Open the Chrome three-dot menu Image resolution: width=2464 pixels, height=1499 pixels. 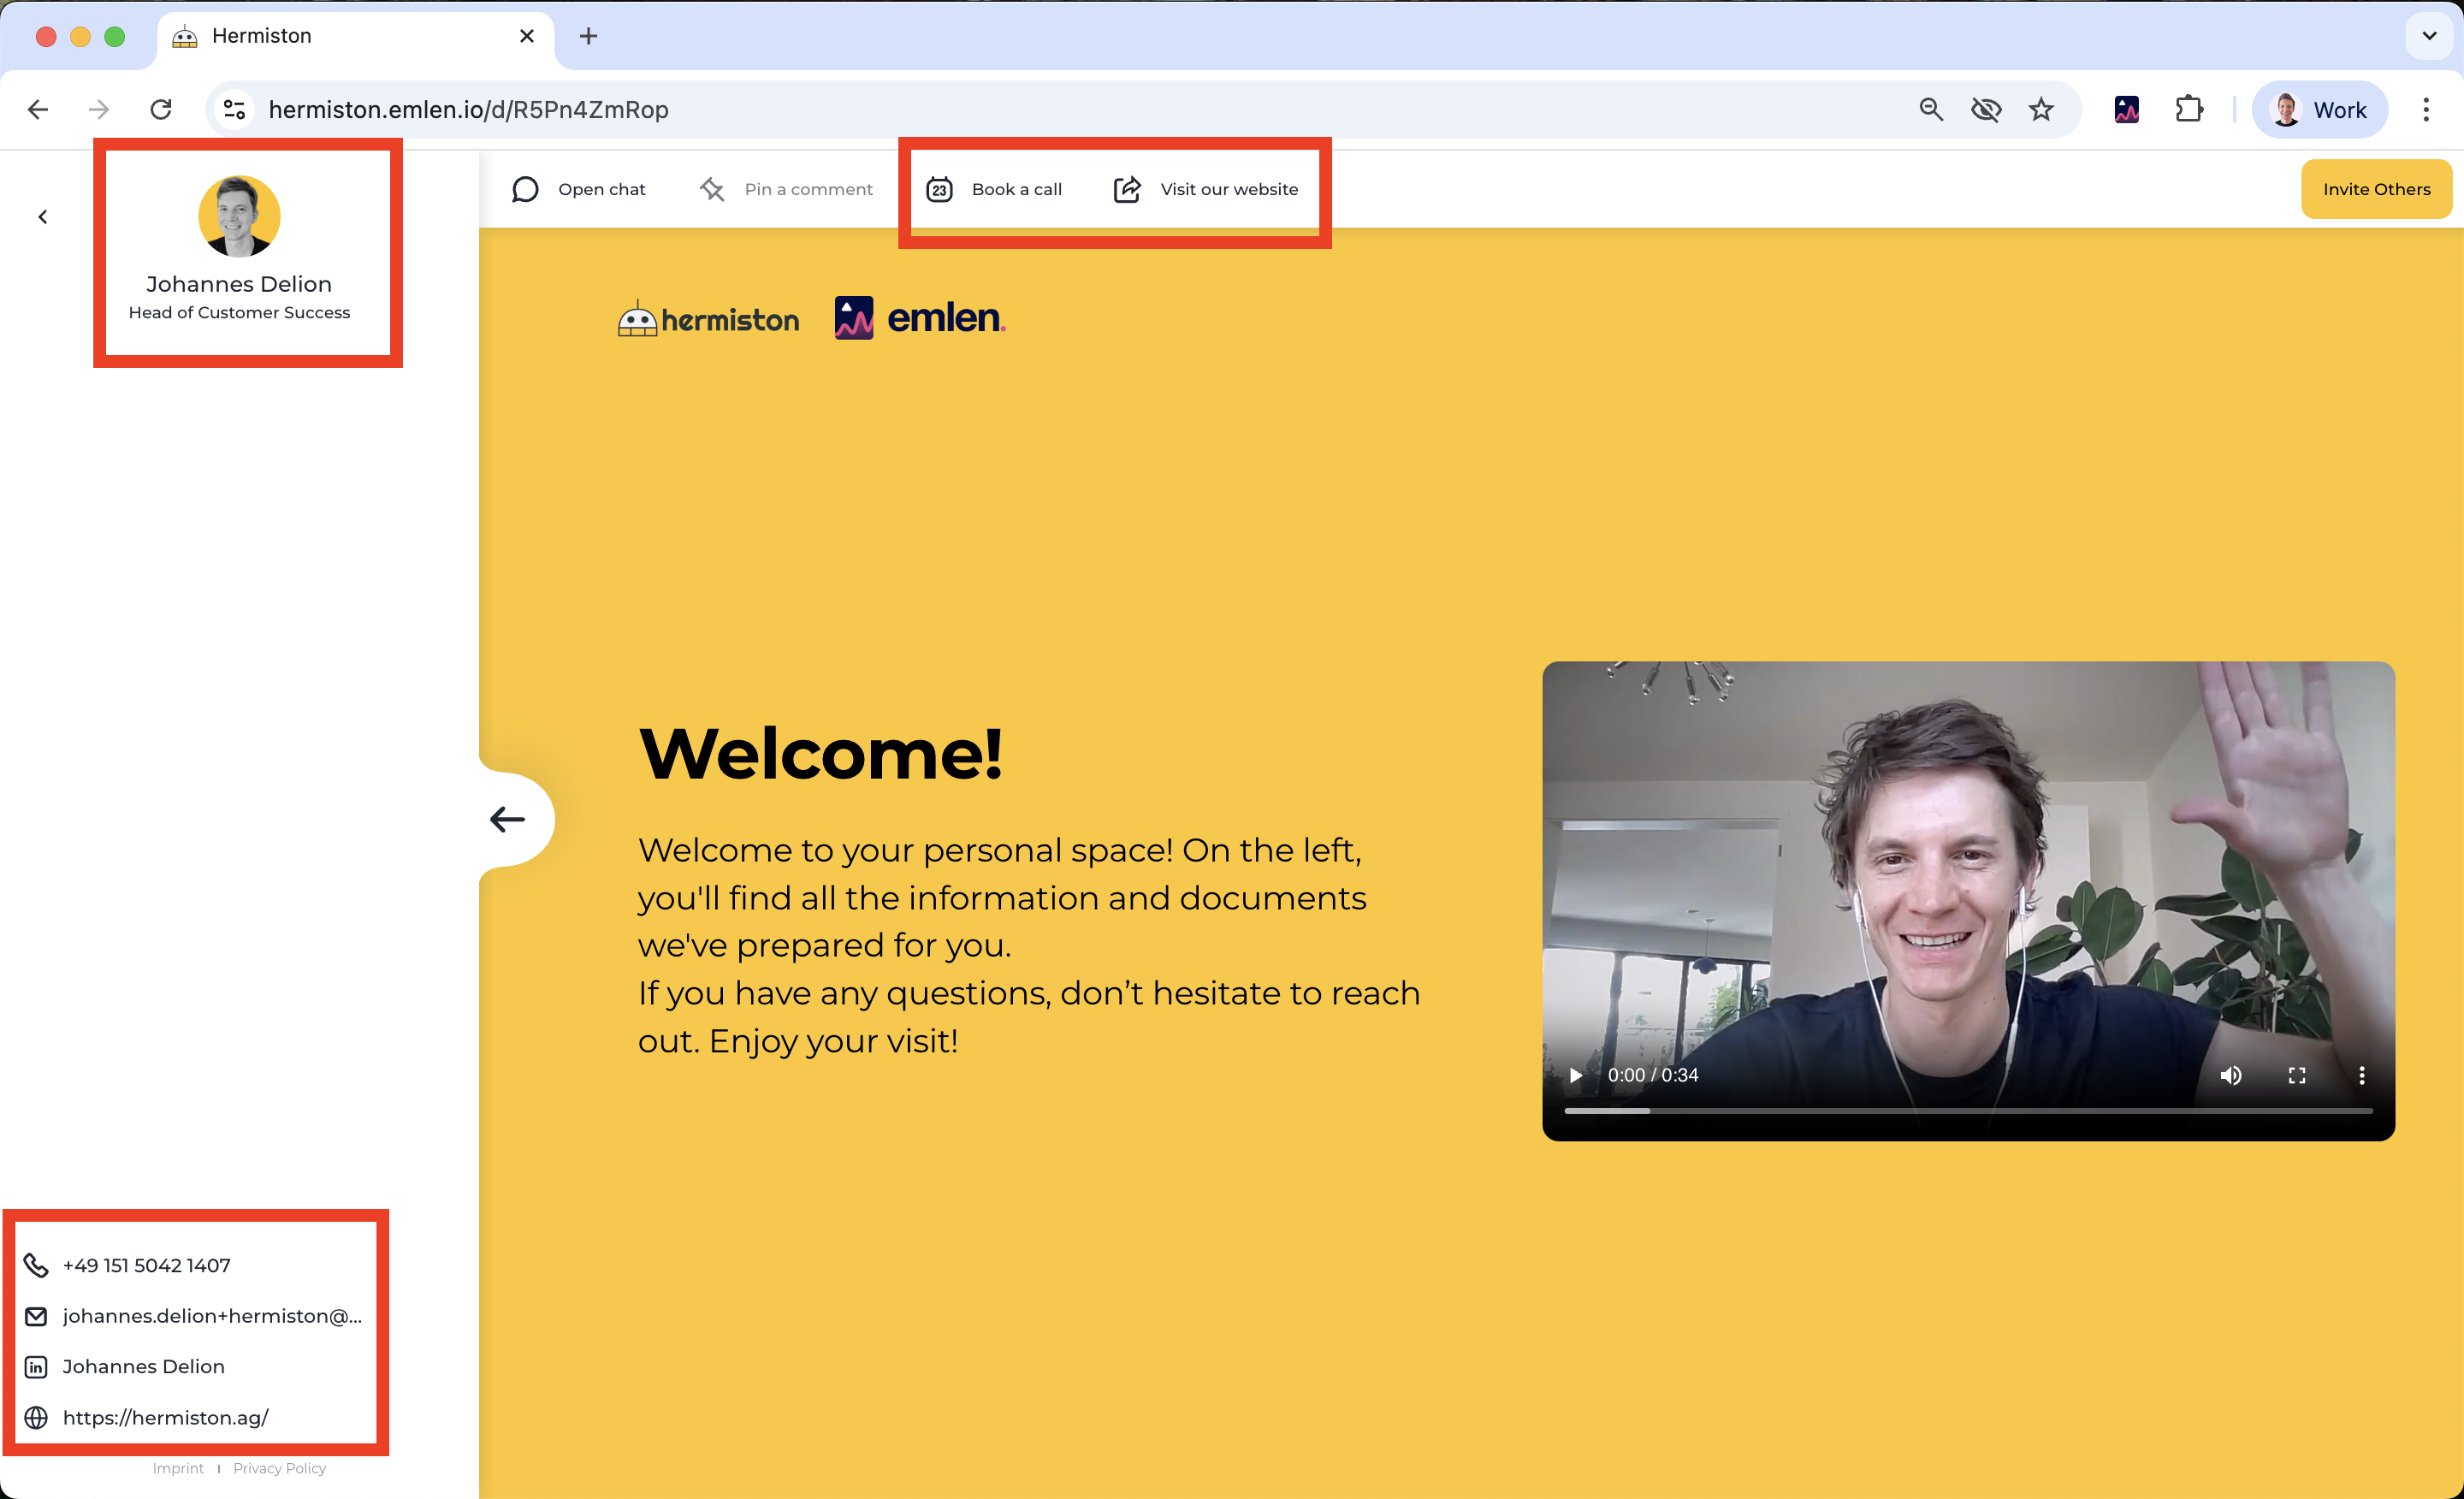(2426, 109)
